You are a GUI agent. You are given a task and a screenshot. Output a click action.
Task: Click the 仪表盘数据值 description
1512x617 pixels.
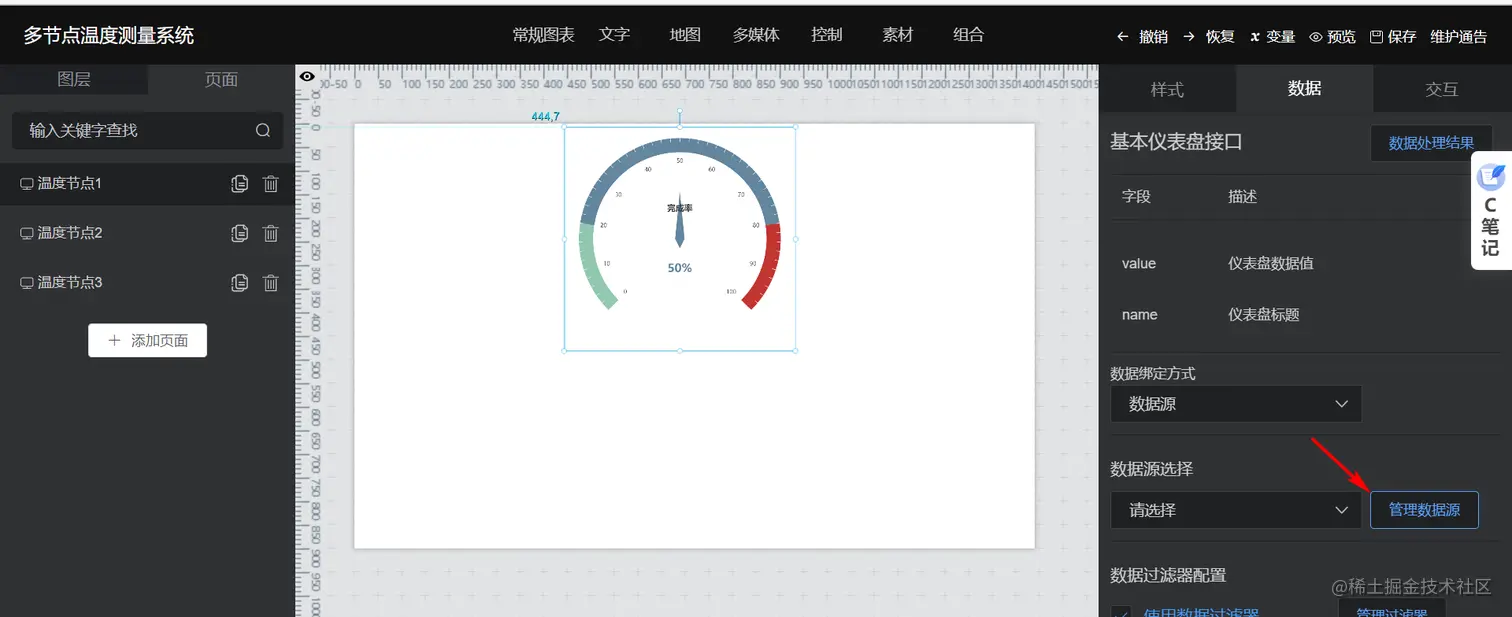1270,264
